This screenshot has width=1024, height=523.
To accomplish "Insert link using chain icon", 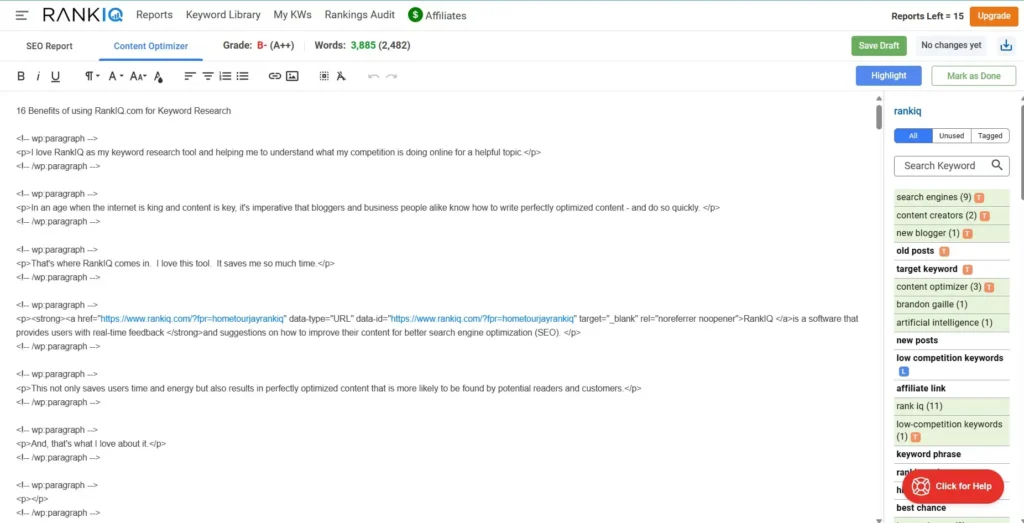I will pos(275,76).
